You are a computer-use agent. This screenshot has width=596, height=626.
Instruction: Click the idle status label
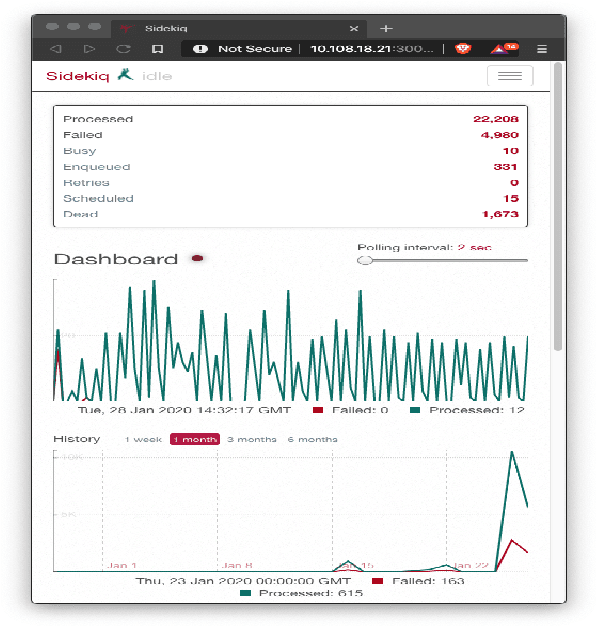coord(157,76)
